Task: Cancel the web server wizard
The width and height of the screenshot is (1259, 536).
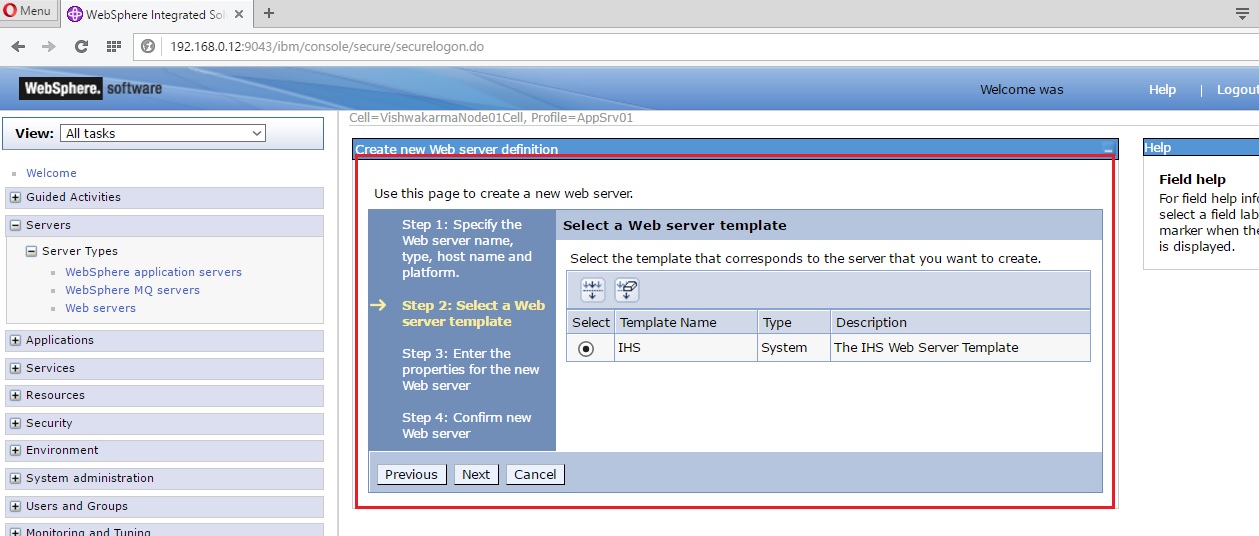Action: [x=535, y=474]
